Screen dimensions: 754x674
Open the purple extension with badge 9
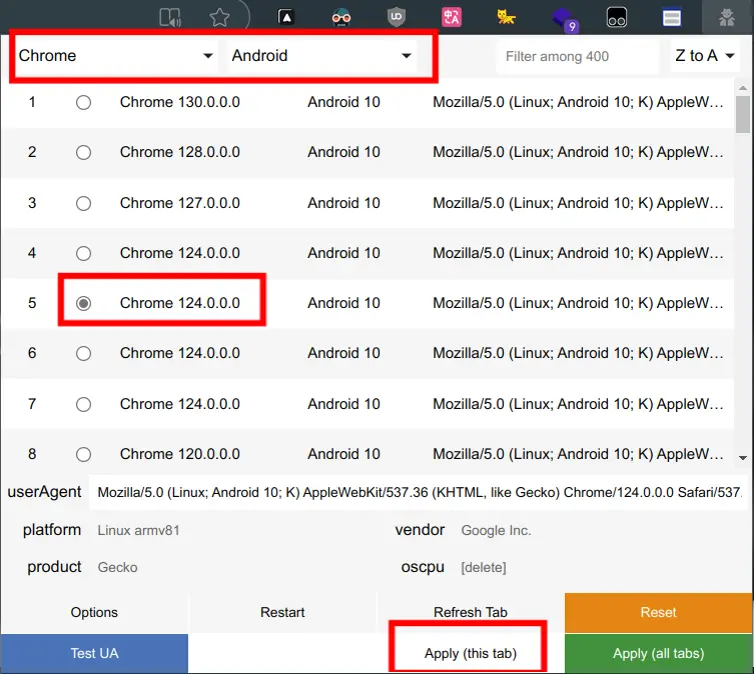(x=564, y=19)
